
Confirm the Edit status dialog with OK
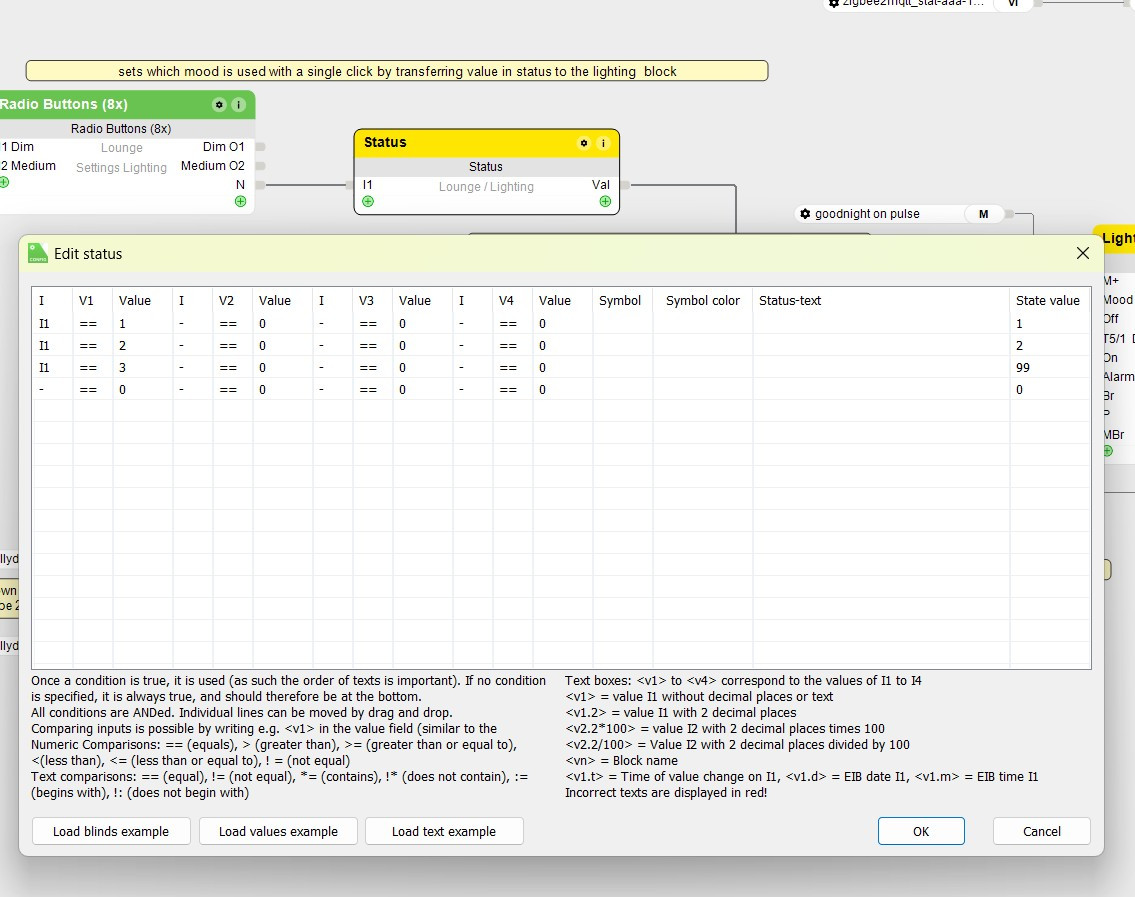point(920,831)
